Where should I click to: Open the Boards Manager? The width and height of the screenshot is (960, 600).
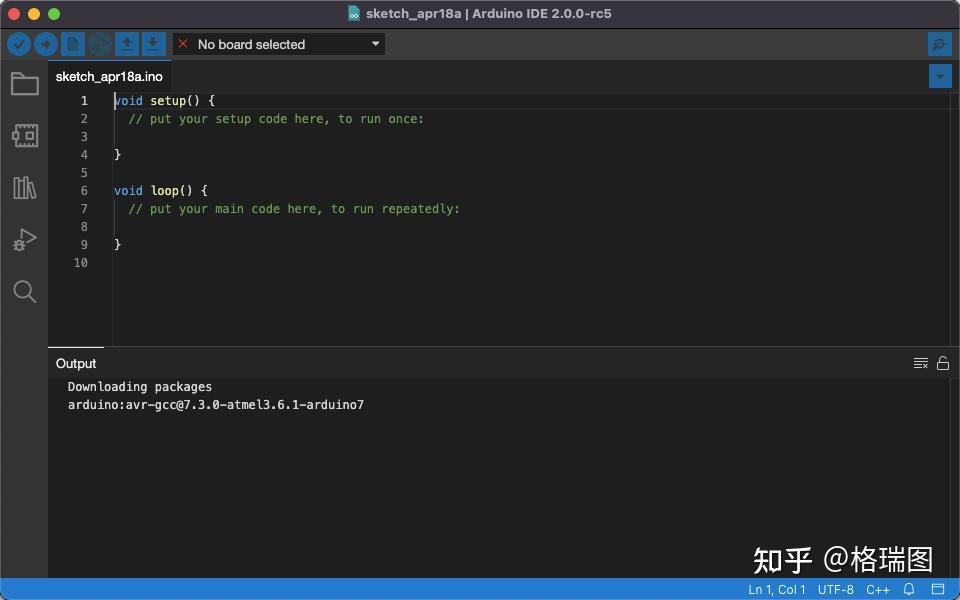click(24, 135)
